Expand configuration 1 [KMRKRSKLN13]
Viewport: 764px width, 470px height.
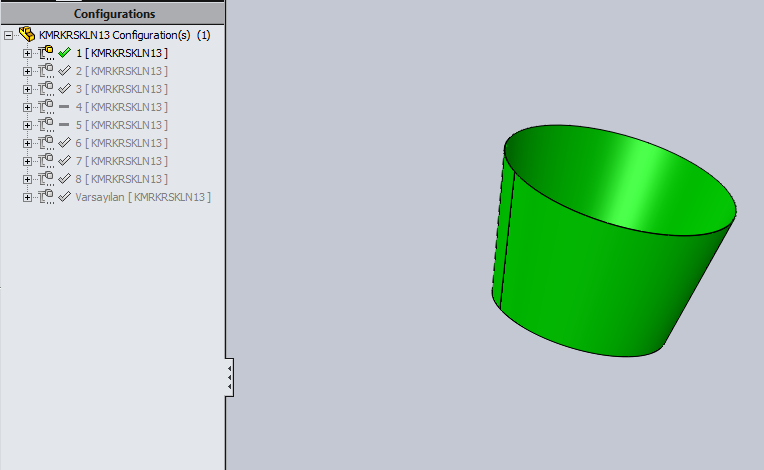pyautogui.click(x=27, y=53)
